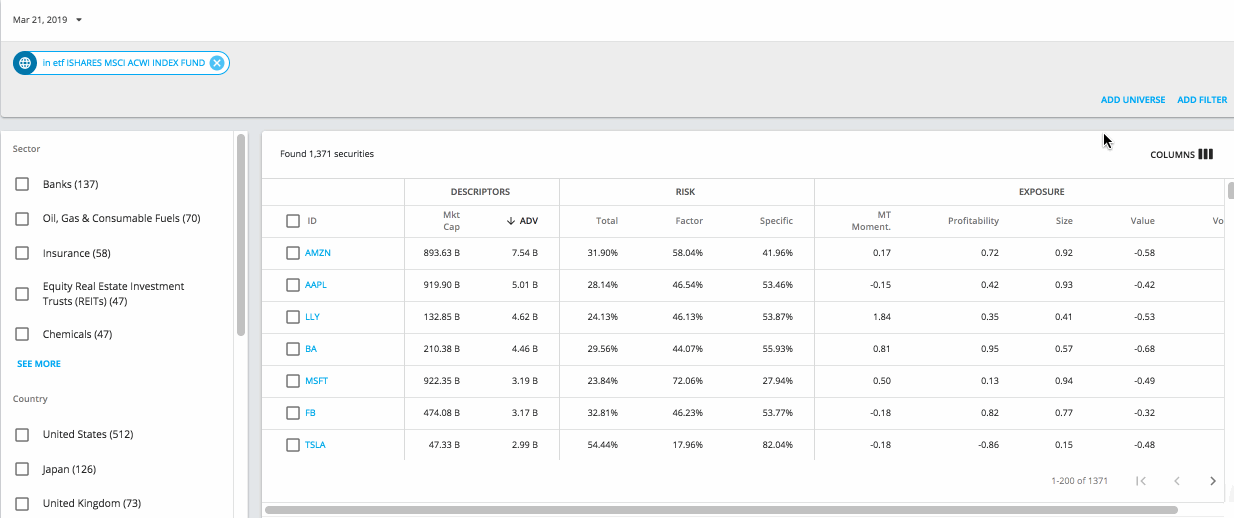
Task: Sort by ADV column arrow
Action: tap(511, 221)
